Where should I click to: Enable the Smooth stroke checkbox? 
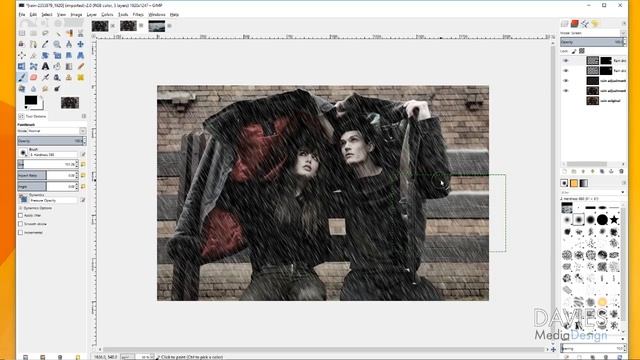point(20,224)
